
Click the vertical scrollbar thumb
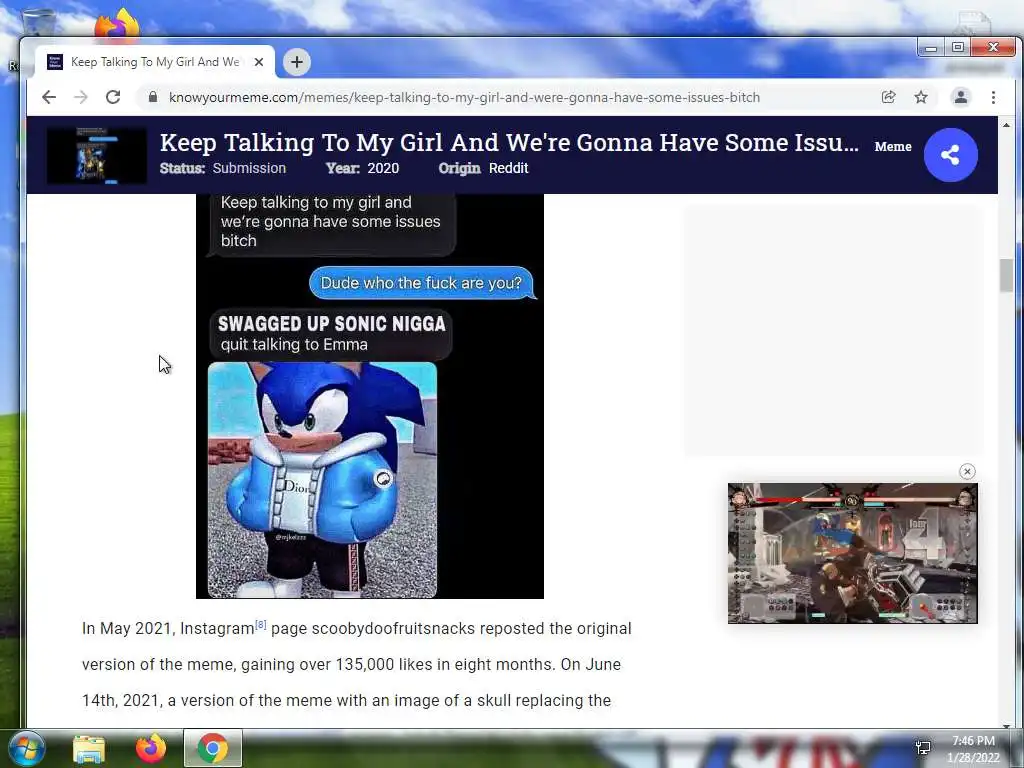[1006, 276]
